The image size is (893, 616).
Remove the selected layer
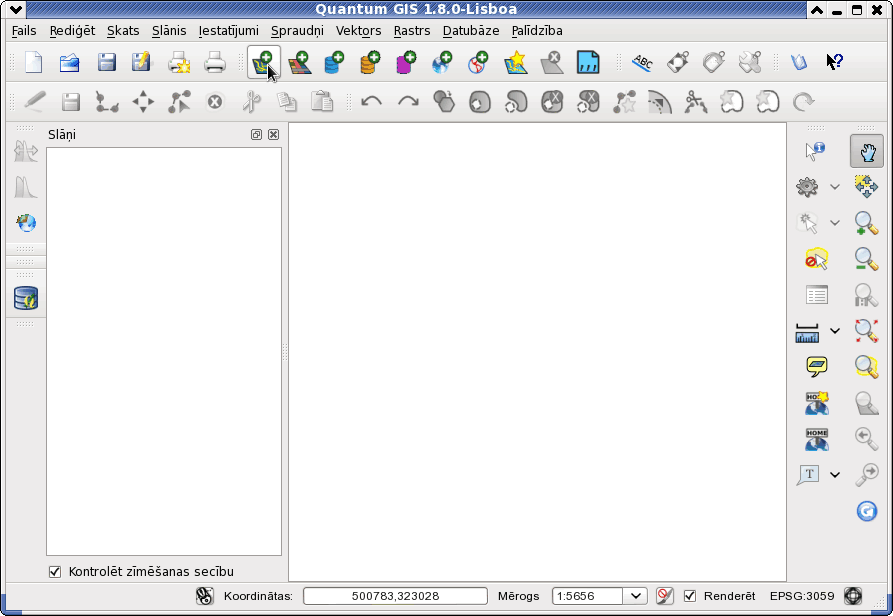(x=551, y=62)
